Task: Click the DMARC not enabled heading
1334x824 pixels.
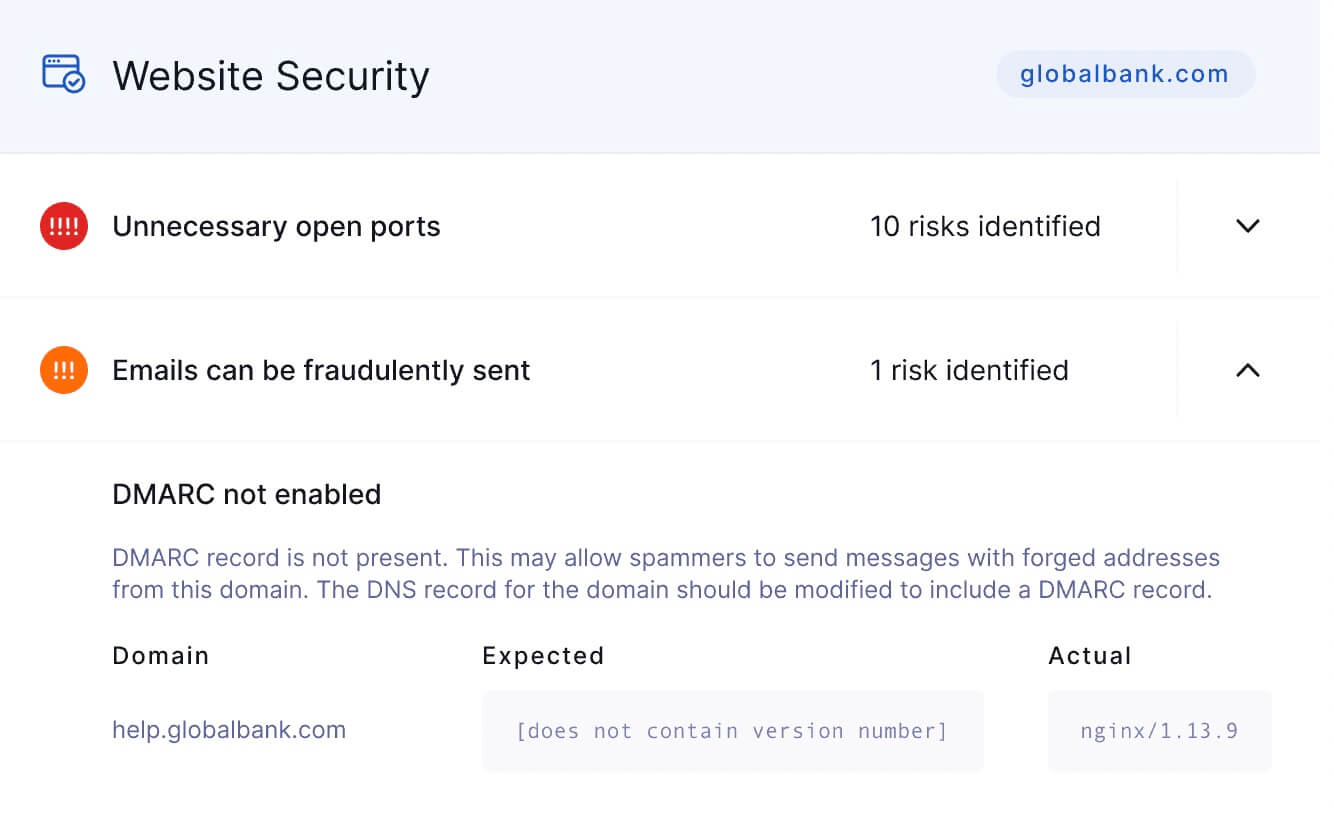Action: pyautogui.click(x=247, y=494)
